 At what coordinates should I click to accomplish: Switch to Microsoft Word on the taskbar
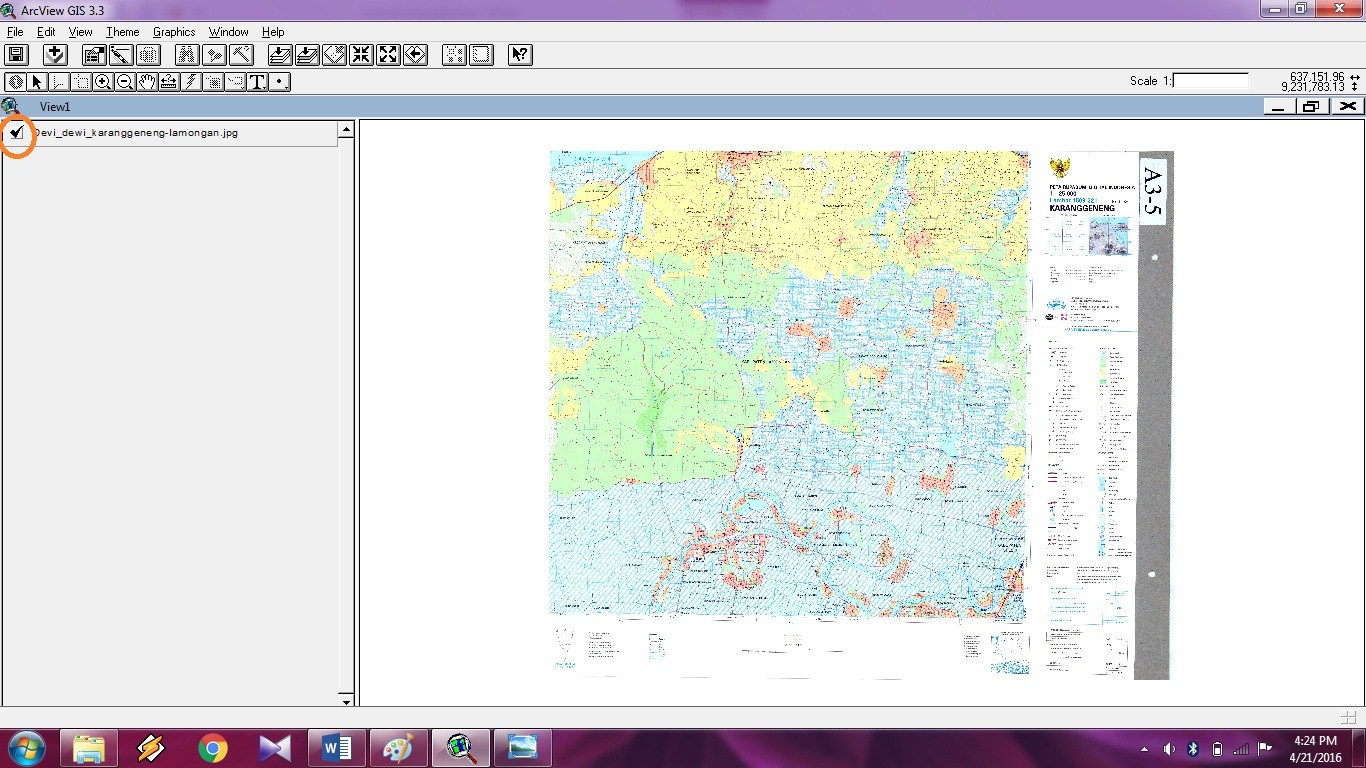tap(337, 748)
